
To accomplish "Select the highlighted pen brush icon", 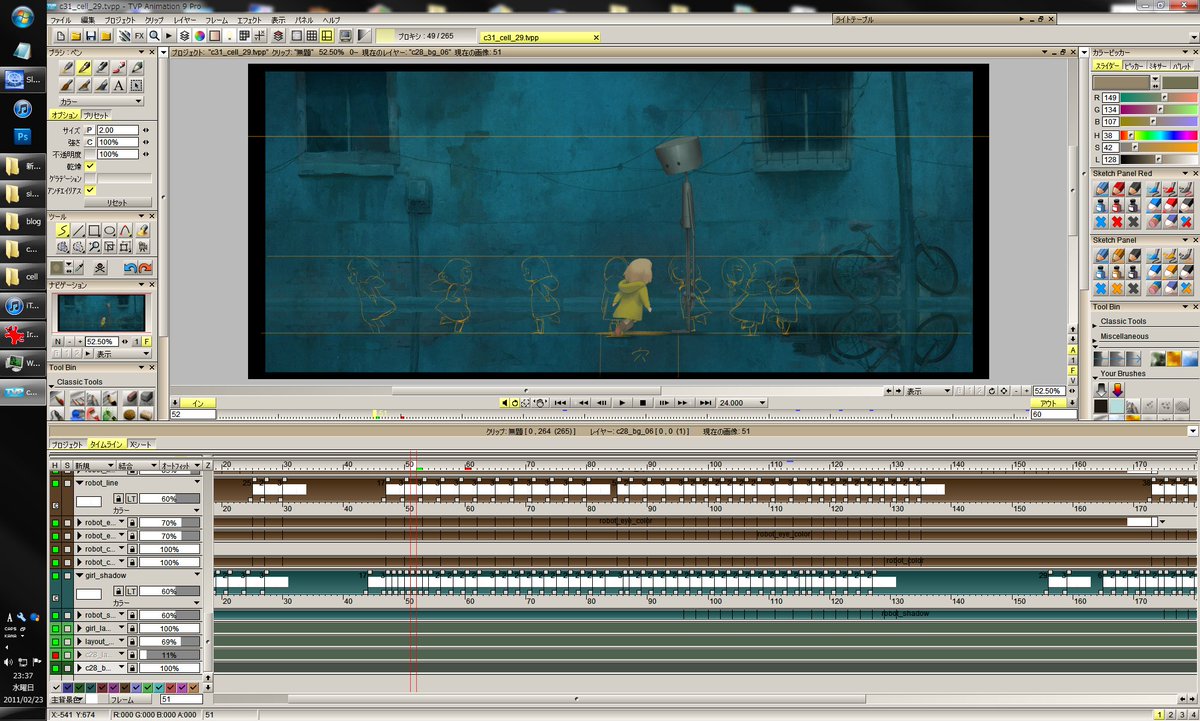I will click(x=84, y=68).
